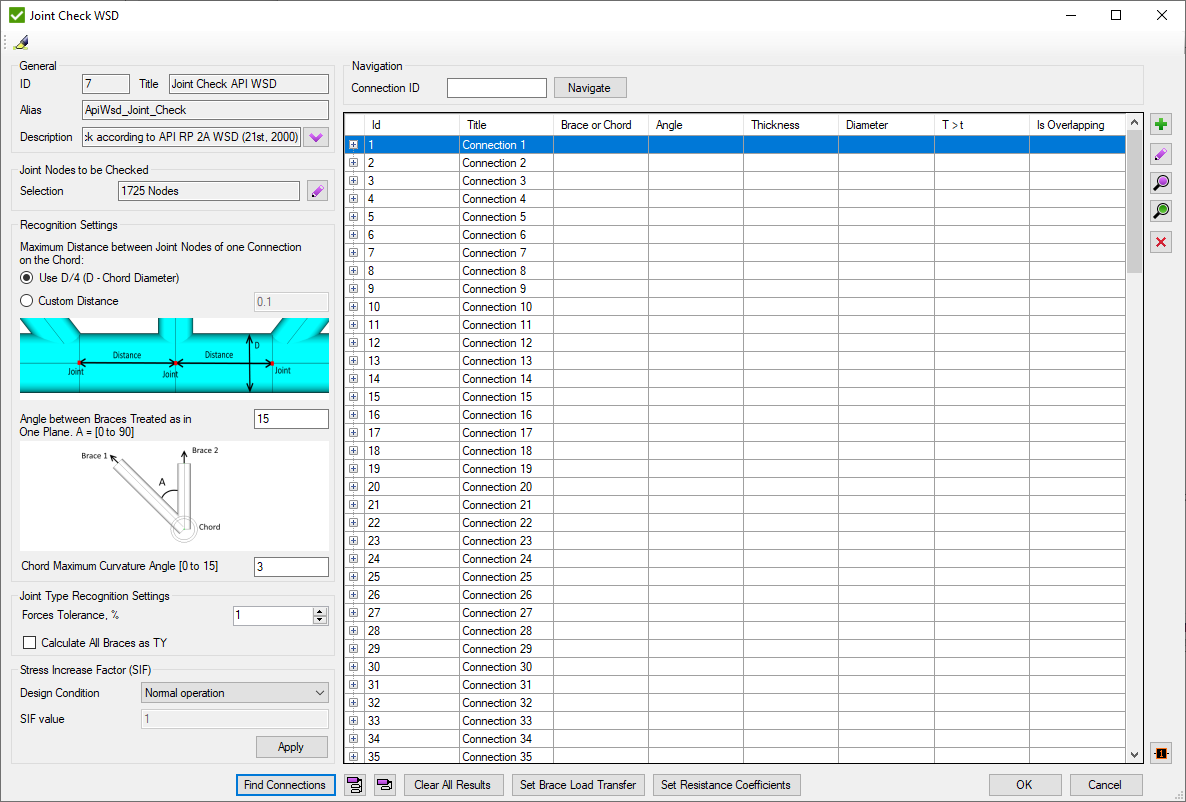The height and width of the screenshot is (802, 1186).
Task: Click the Find Connections button
Action: coord(285,785)
